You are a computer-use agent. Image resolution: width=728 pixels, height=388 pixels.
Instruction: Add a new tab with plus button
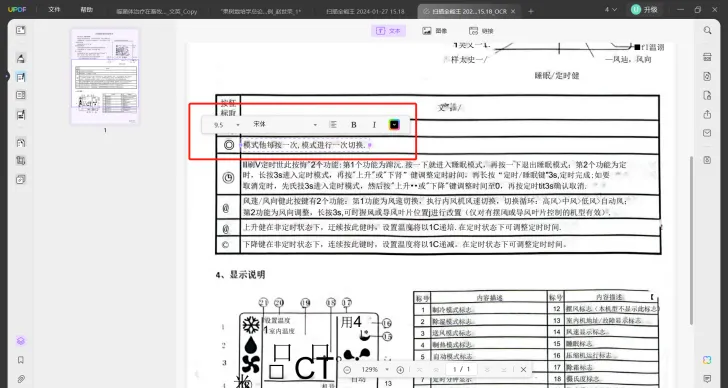531,11
